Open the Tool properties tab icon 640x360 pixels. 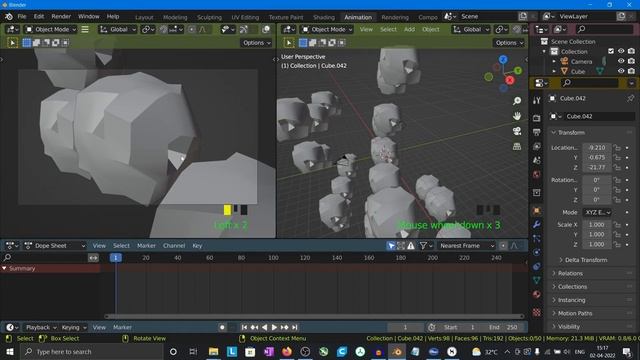pos(537,100)
